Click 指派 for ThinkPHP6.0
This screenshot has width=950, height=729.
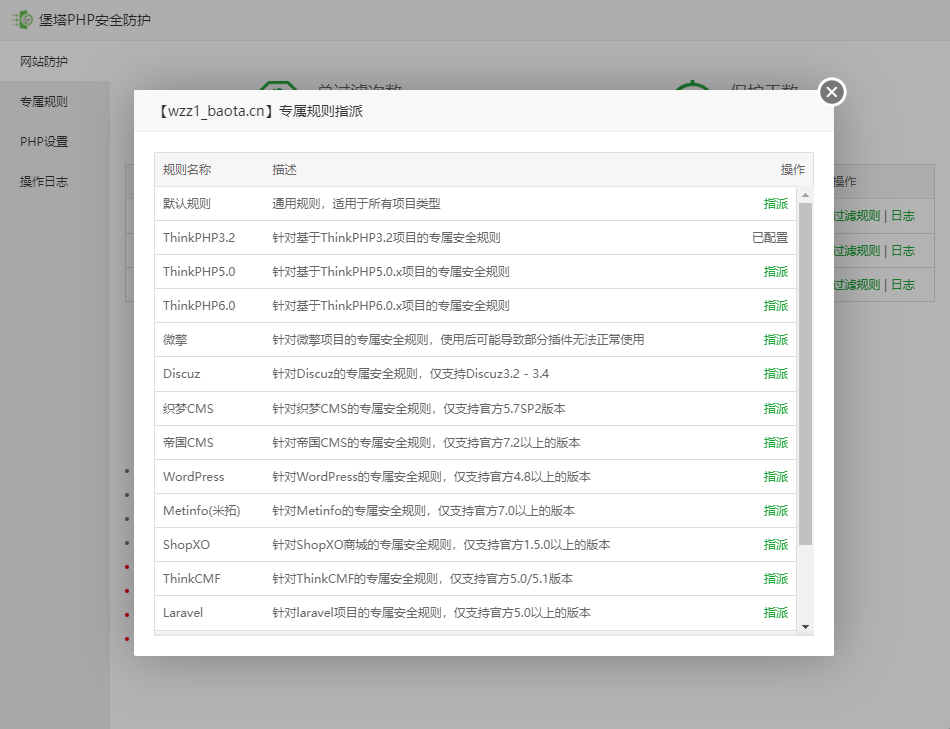point(776,305)
